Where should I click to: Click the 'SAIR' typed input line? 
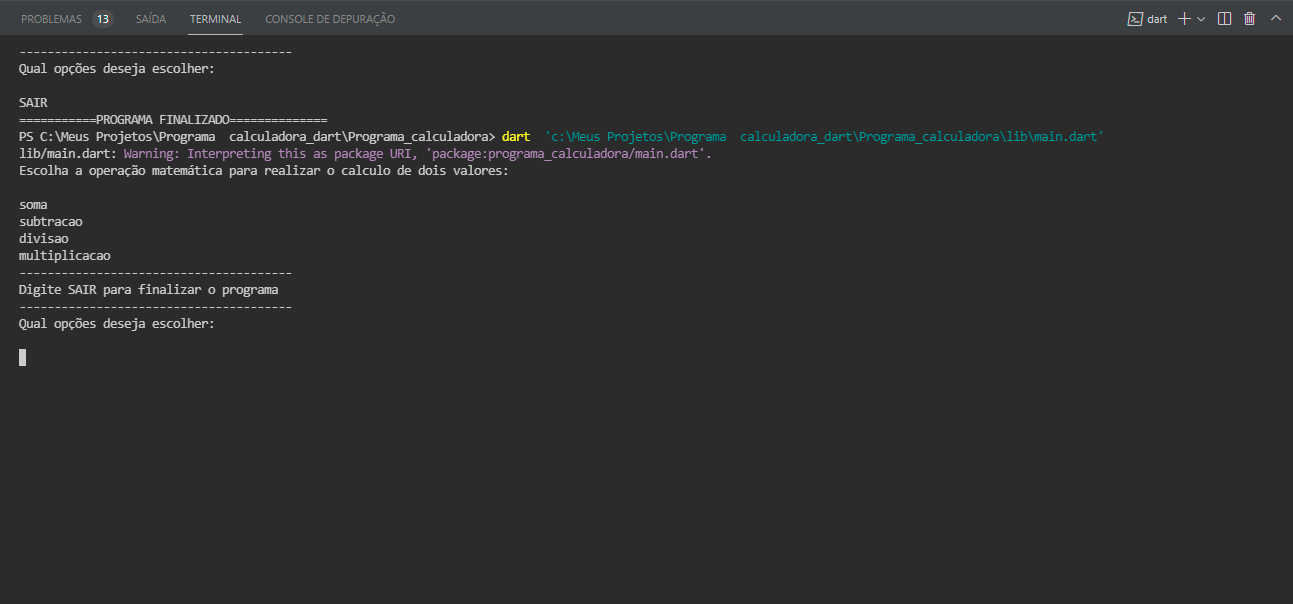pyautogui.click(x=33, y=102)
